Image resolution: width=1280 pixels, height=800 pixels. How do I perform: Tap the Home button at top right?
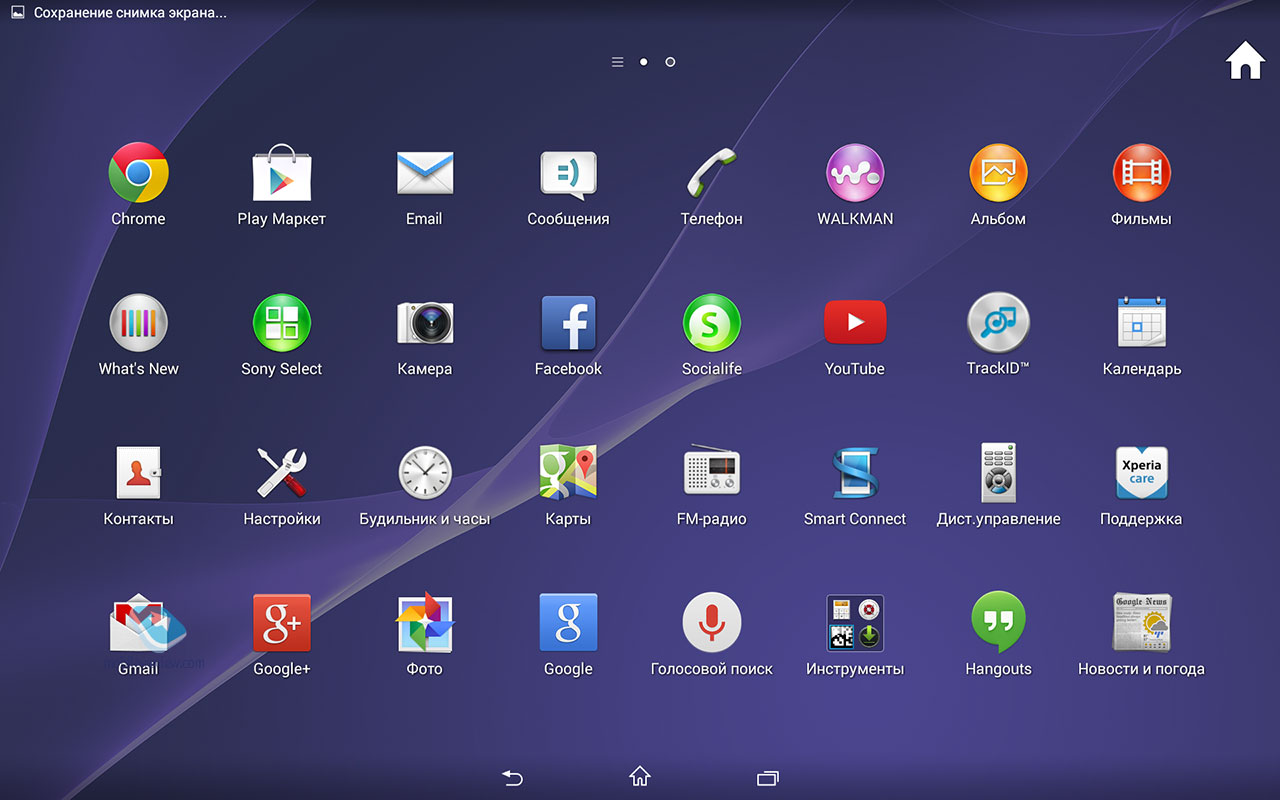pyautogui.click(x=1245, y=60)
